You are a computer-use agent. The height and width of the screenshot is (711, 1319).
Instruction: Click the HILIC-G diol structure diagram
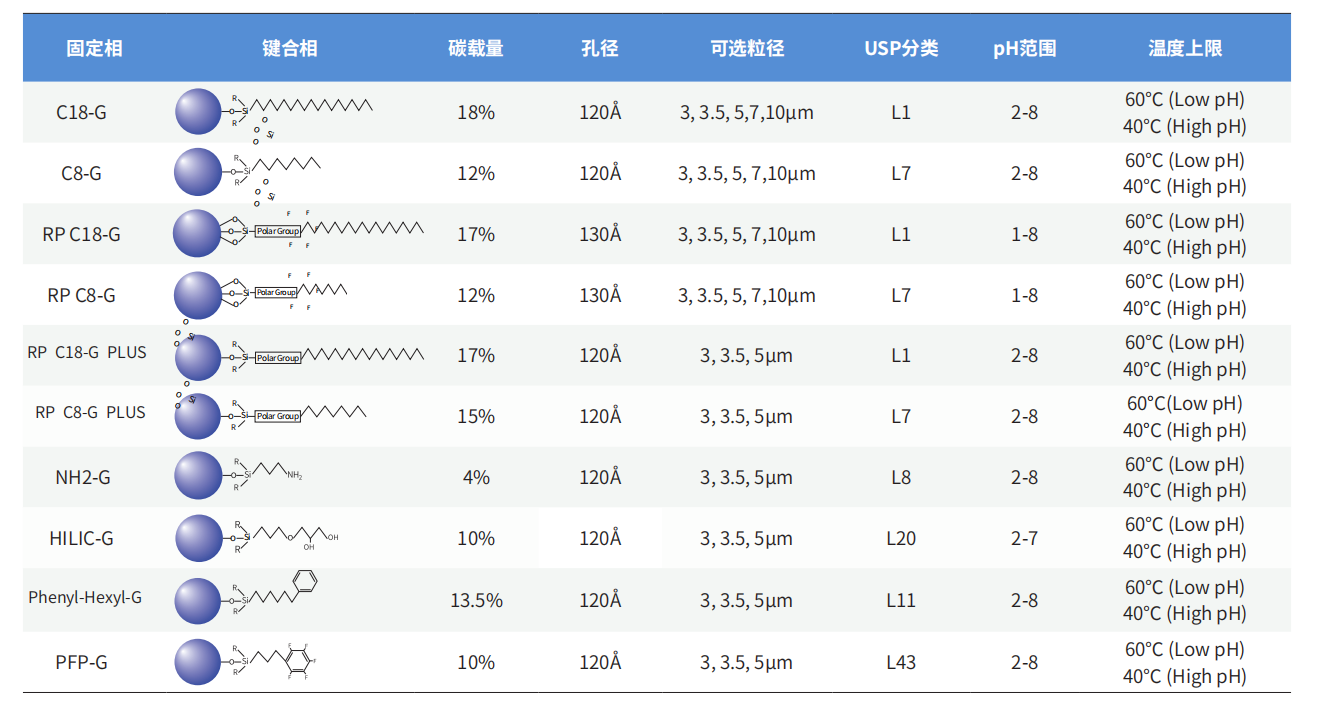(256, 537)
